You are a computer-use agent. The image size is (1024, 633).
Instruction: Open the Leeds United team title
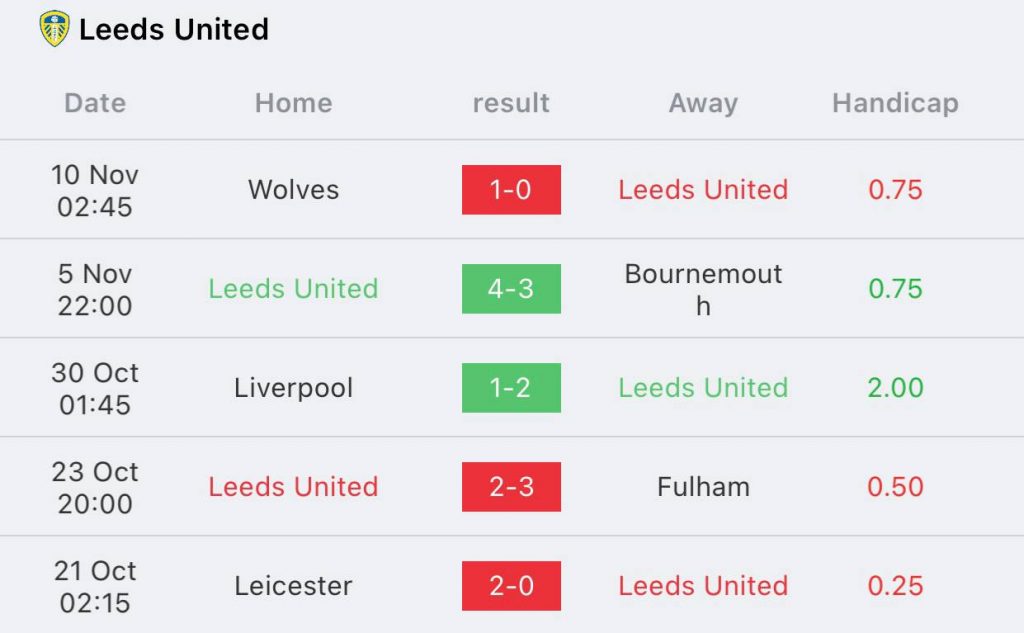pos(174,29)
